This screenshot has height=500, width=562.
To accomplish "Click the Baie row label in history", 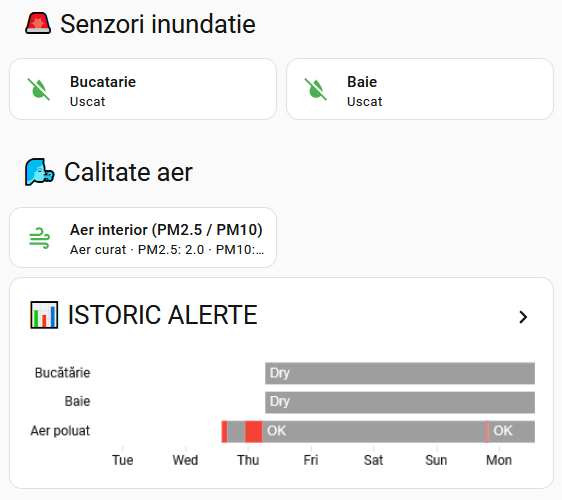I will click(77, 401).
